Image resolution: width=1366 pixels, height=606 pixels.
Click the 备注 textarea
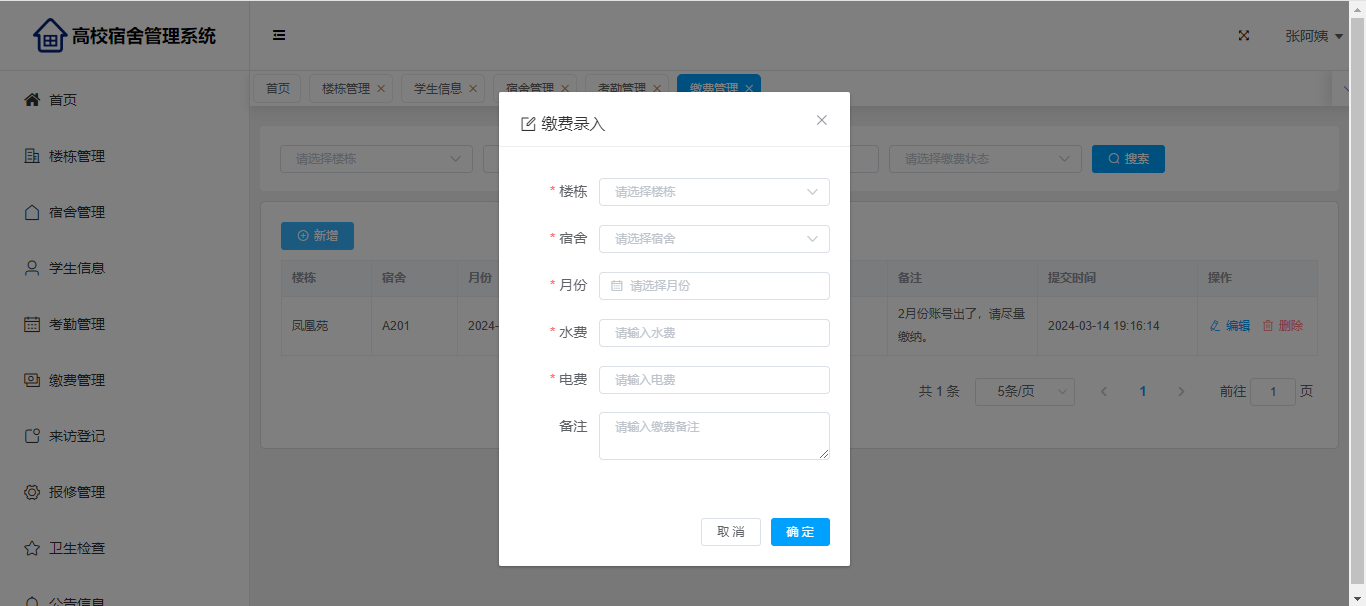click(x=713, y=436)
